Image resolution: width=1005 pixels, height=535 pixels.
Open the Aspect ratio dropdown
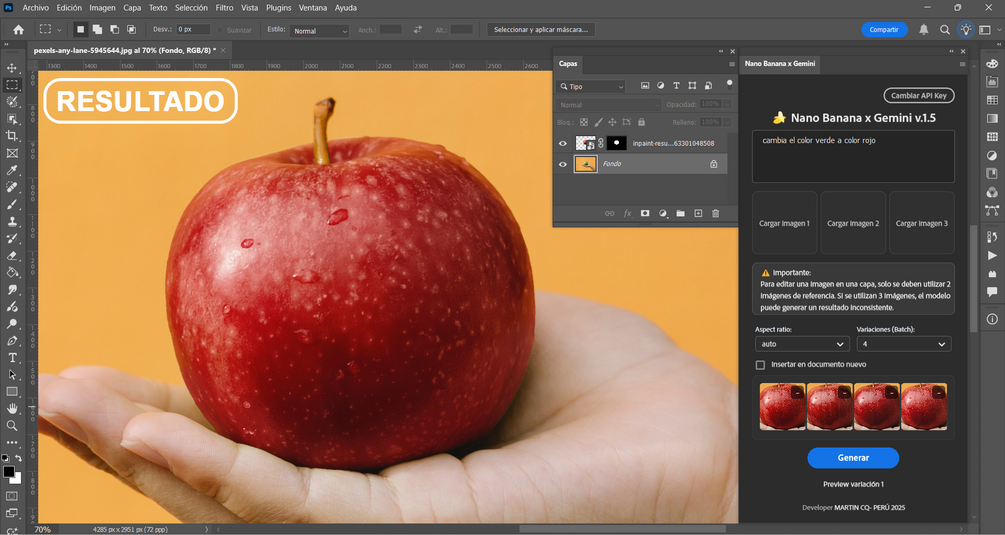(802, 344)
